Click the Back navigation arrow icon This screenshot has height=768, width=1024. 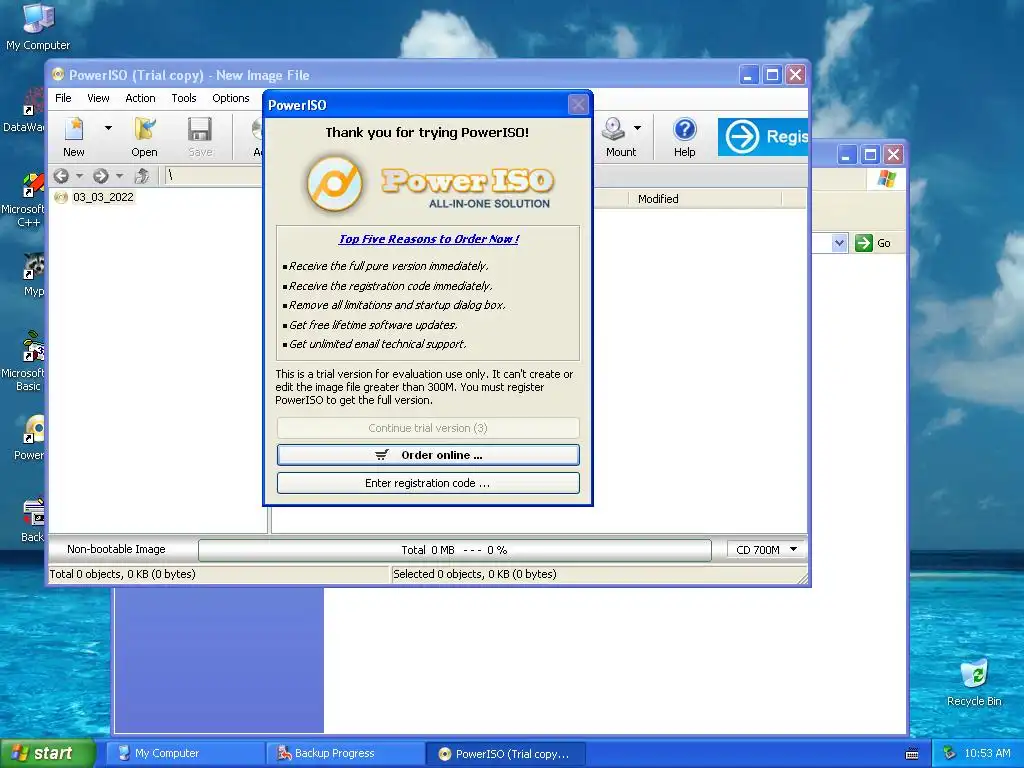pyautogui.click(x=61, y=176)
